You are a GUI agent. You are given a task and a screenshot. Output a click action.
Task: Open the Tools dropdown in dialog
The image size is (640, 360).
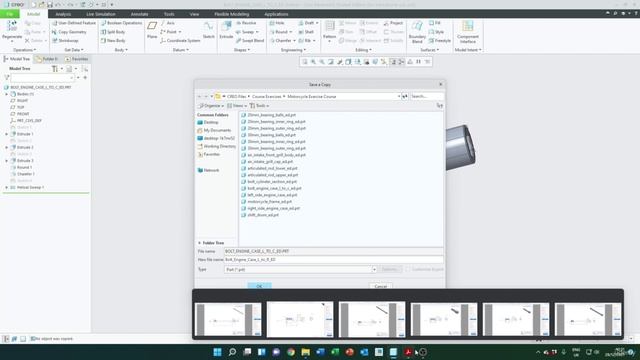click(x=259, y=106)
